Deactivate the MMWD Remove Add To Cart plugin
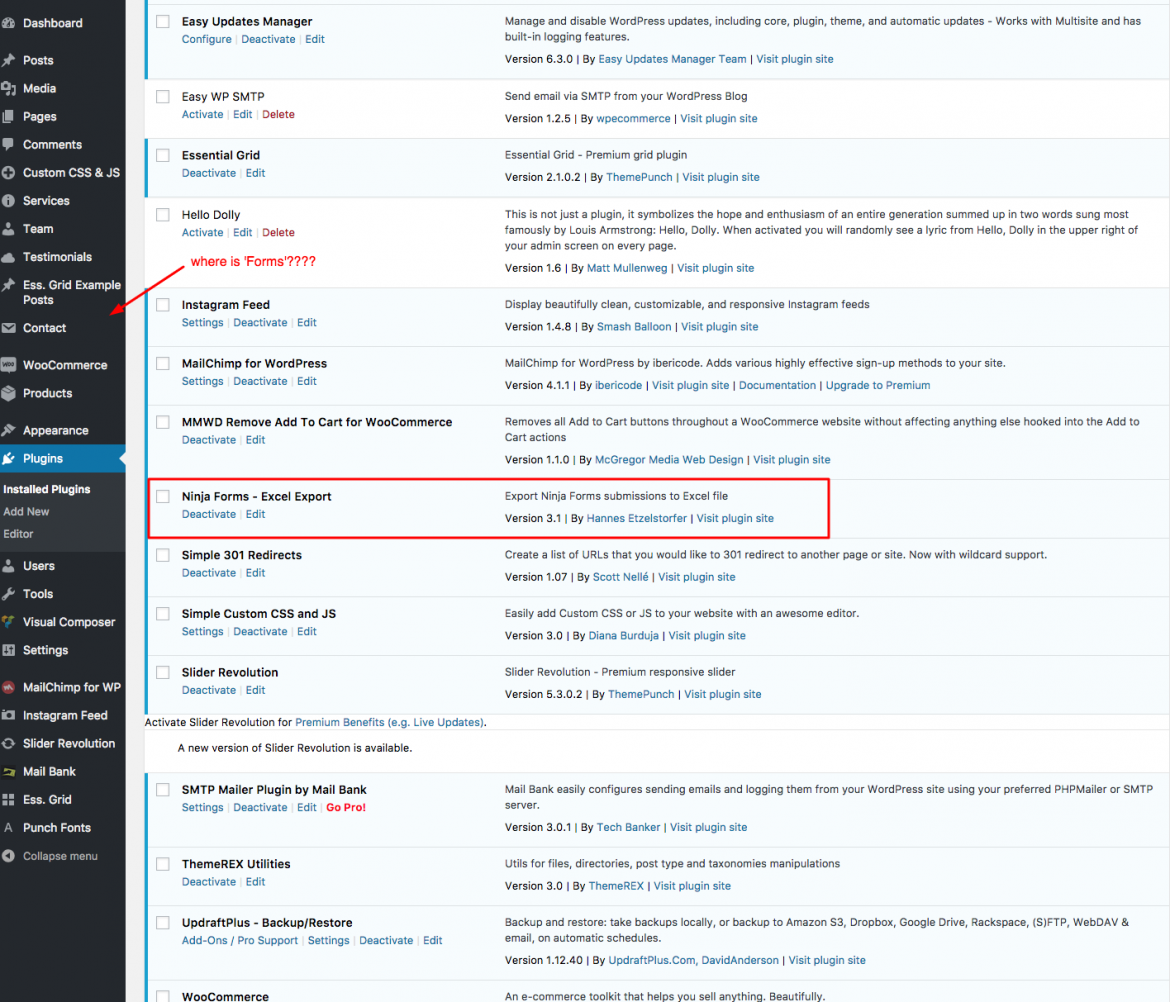 click(x=209, y=440)
